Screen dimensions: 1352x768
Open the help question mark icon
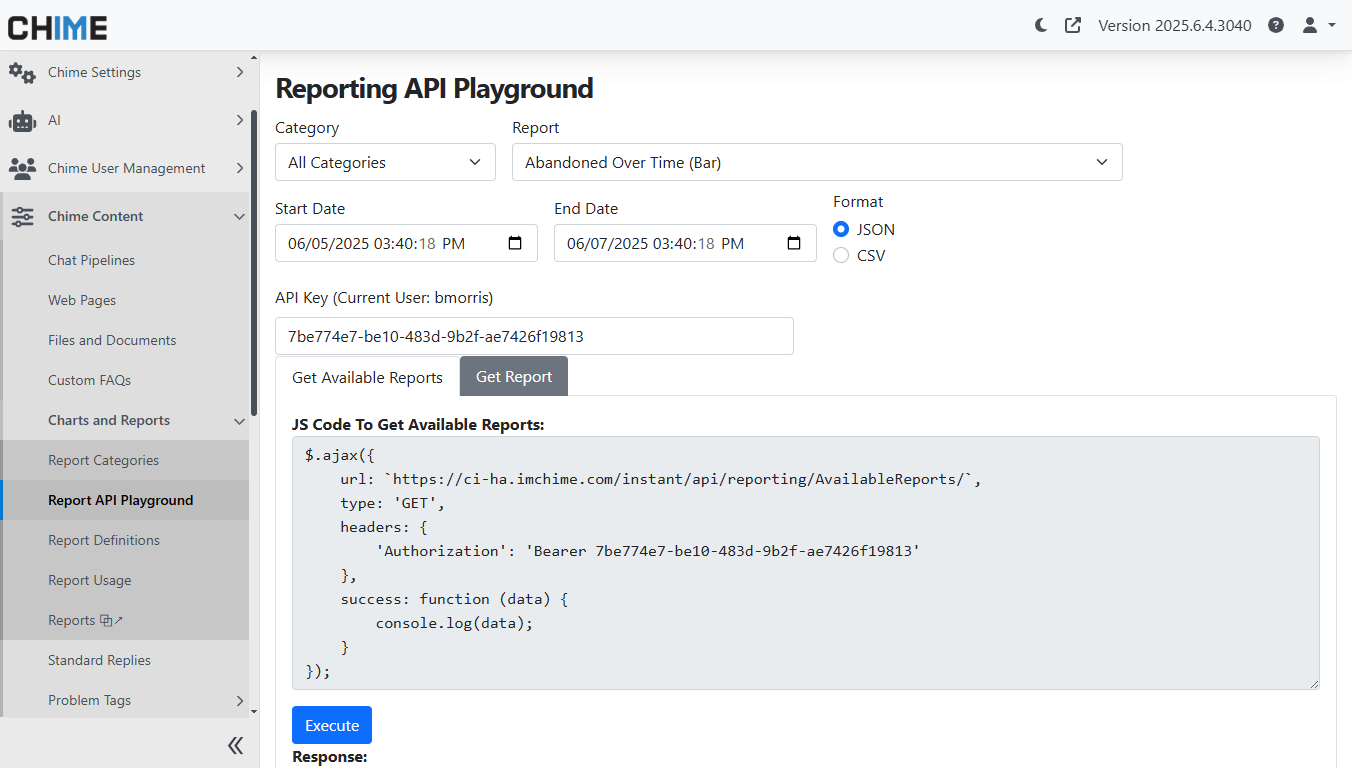tap(1276, 25)
